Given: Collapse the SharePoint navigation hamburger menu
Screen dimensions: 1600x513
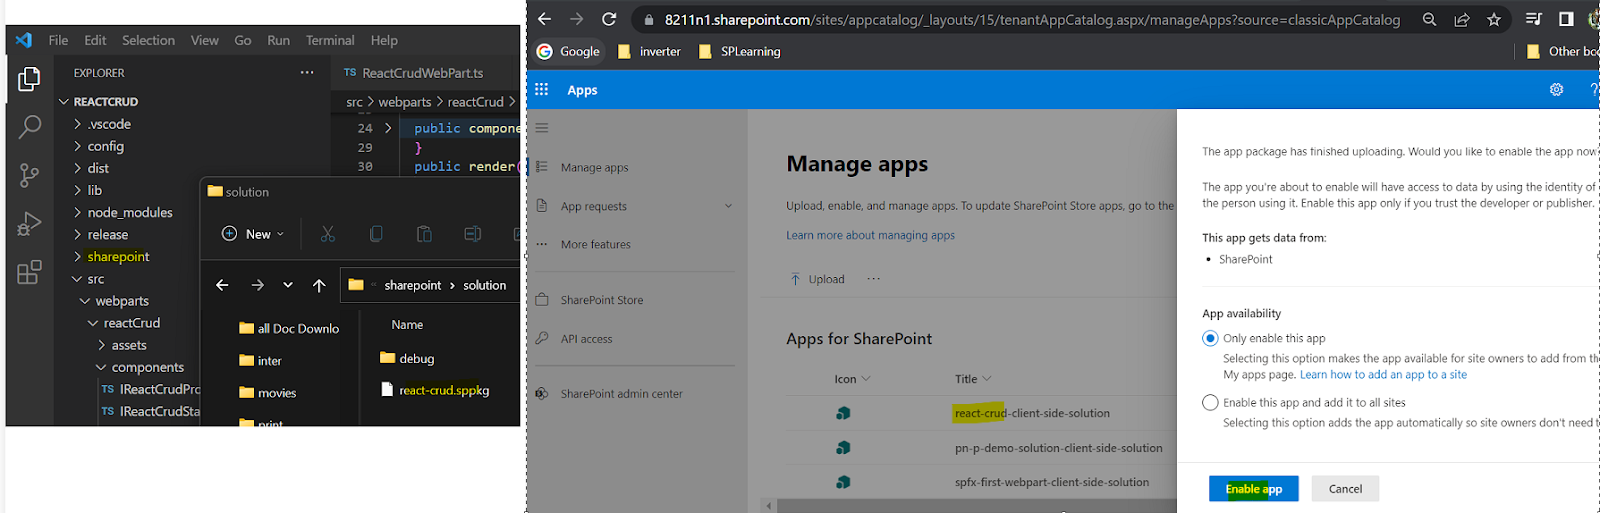Looking at the screenshot, I should 542,128.
